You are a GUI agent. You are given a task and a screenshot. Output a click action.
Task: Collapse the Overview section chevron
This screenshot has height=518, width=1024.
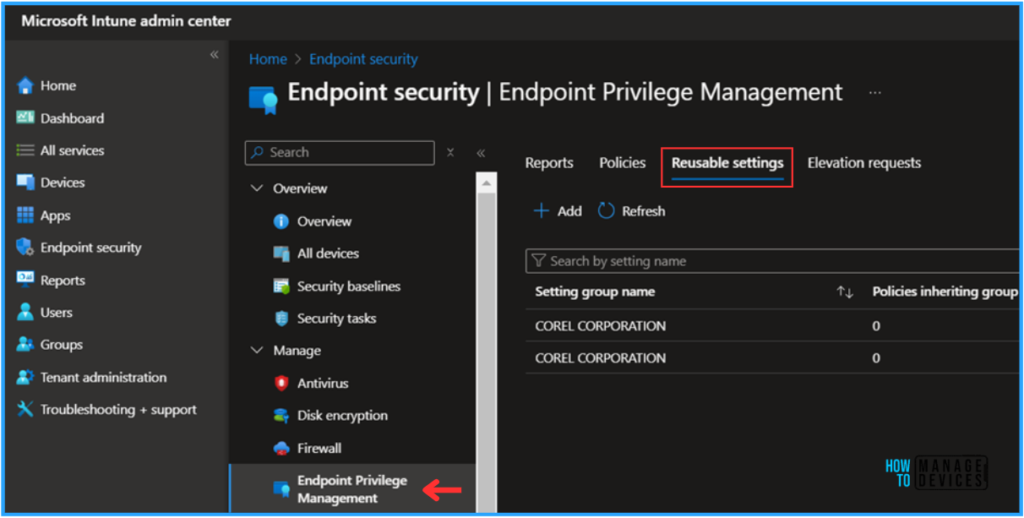coord(257,188)
